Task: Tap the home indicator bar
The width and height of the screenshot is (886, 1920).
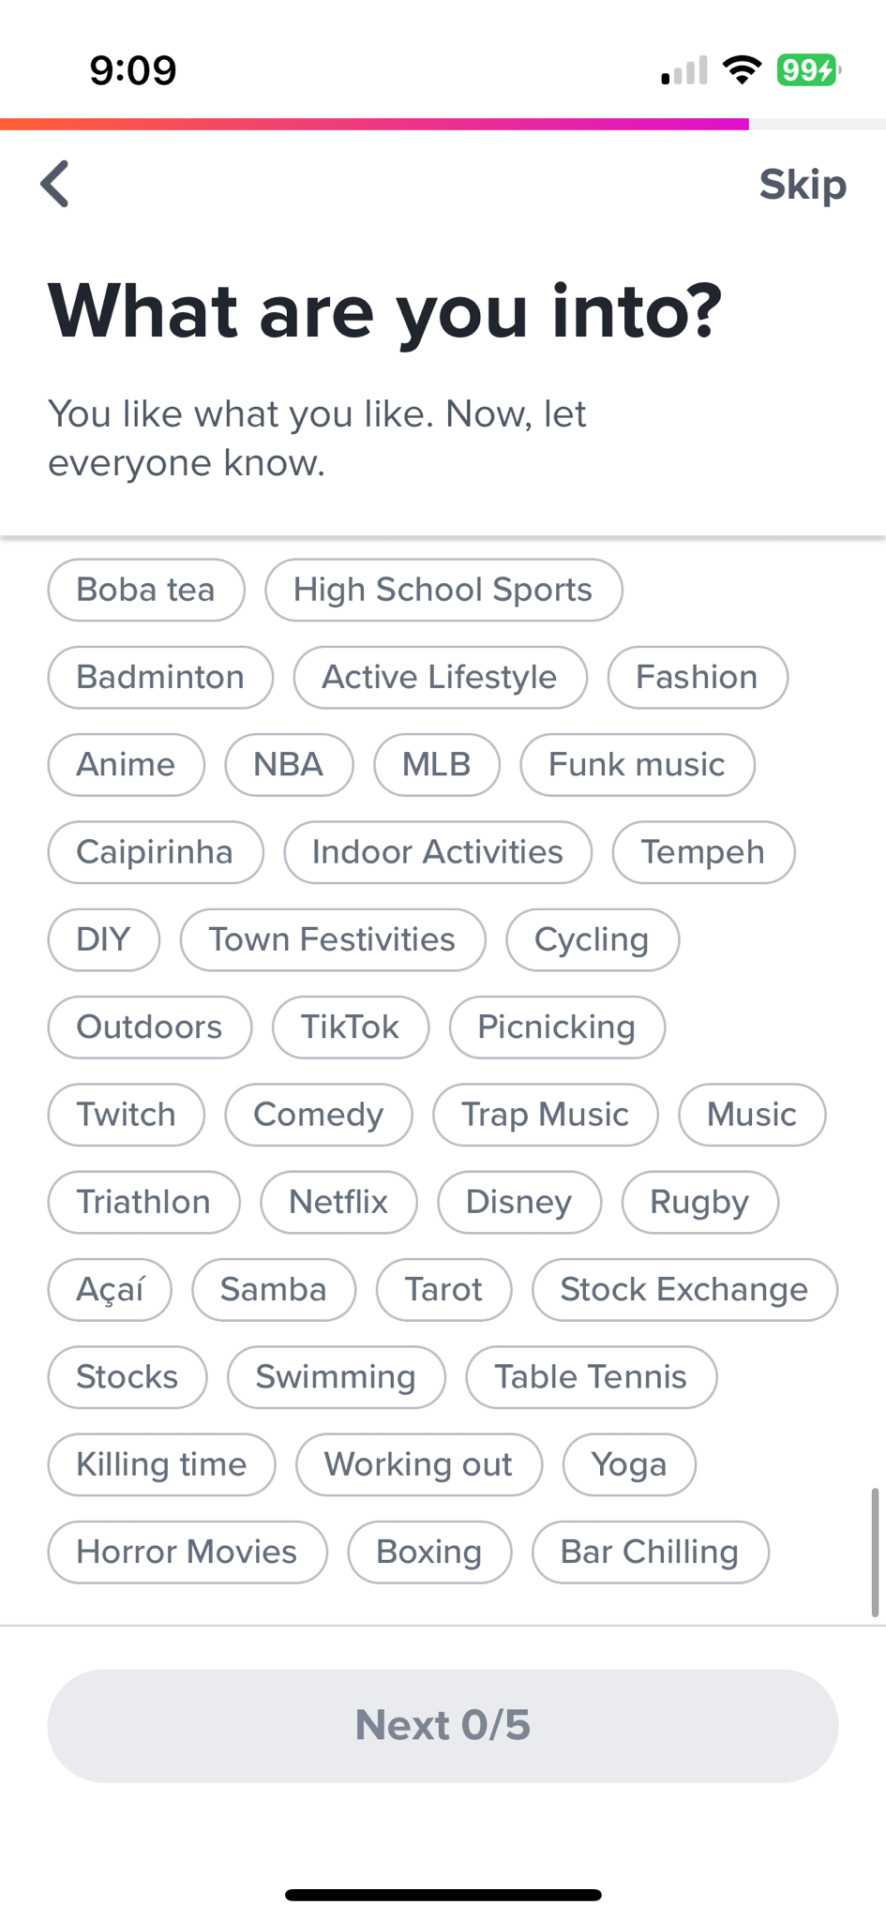Action: [443, 1895]
